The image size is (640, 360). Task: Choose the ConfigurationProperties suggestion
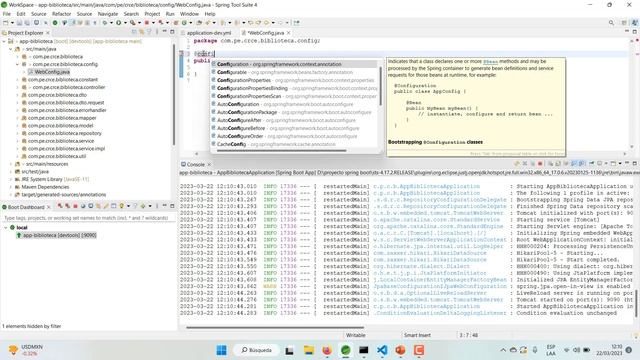click(294, 80)
